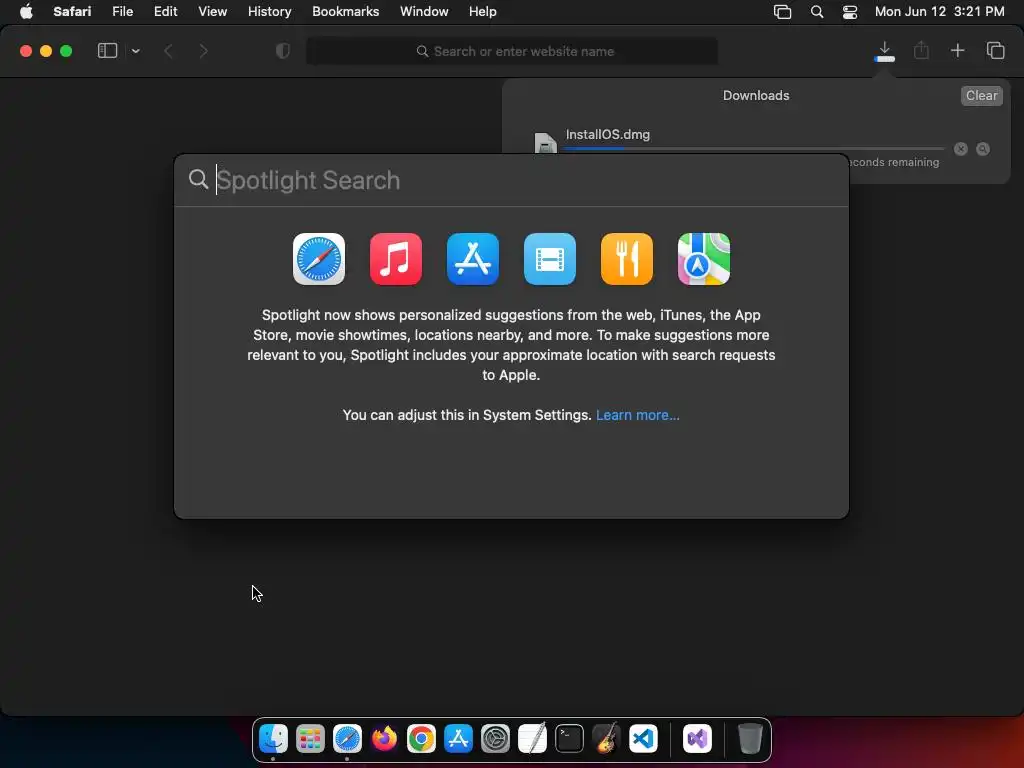
Task: Open Launchpad from the Dock
Action: pyautogui.click(x=310, y=739)
